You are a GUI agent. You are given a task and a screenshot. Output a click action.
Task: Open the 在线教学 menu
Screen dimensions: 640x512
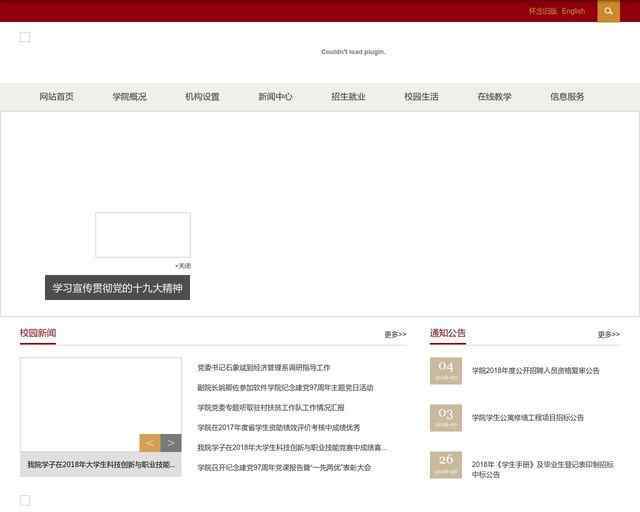(494, 97)
